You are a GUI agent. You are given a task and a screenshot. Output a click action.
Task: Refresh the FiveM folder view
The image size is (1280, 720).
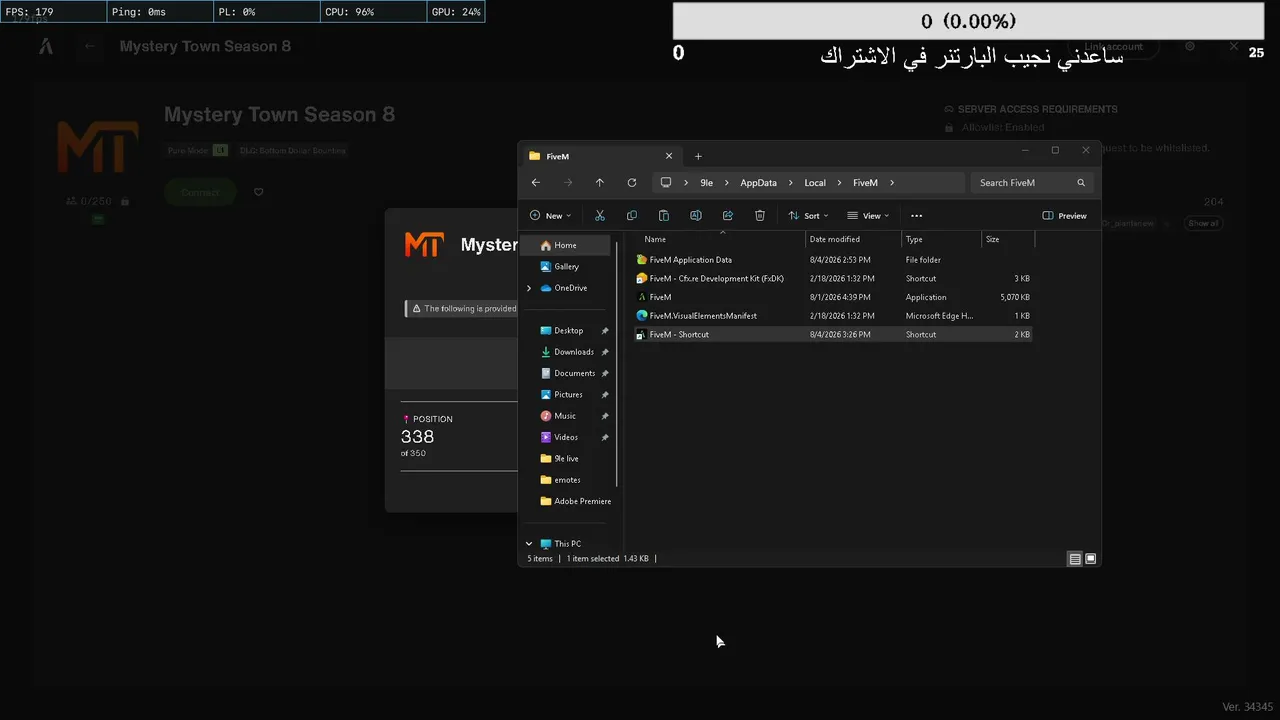(632, 183)
